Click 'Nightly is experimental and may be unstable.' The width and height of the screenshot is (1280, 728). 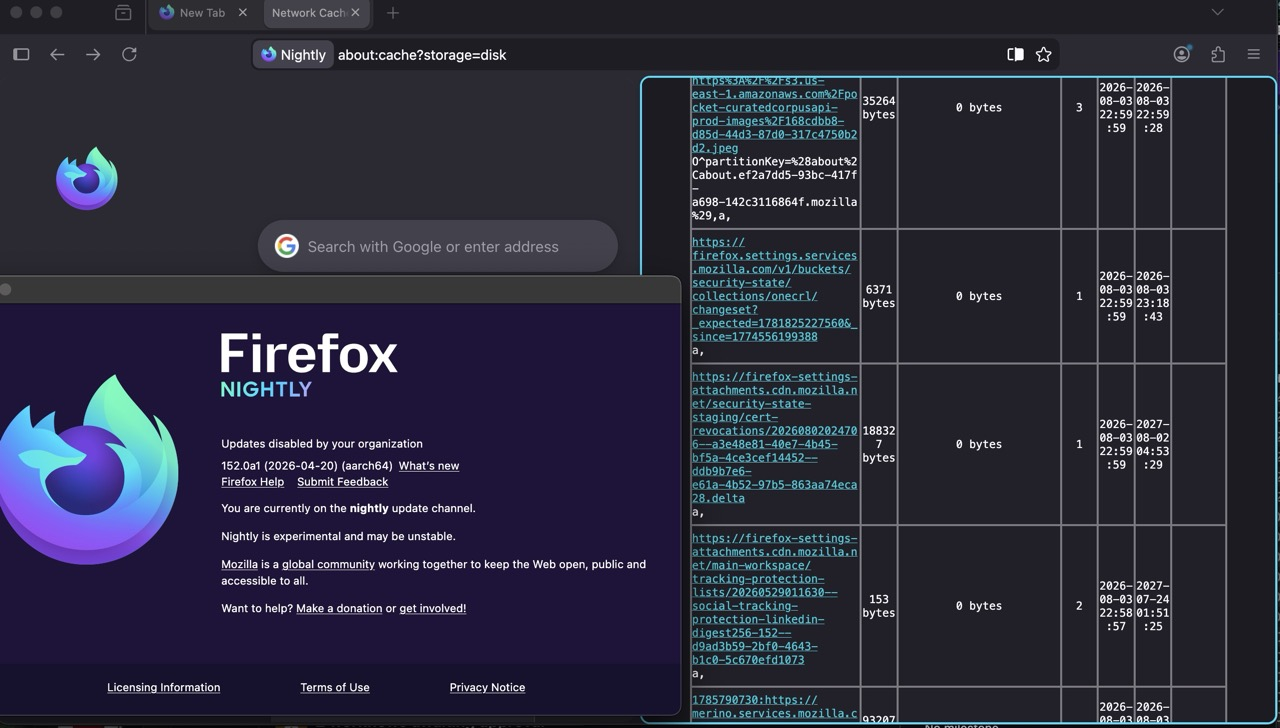coord(338,536)
